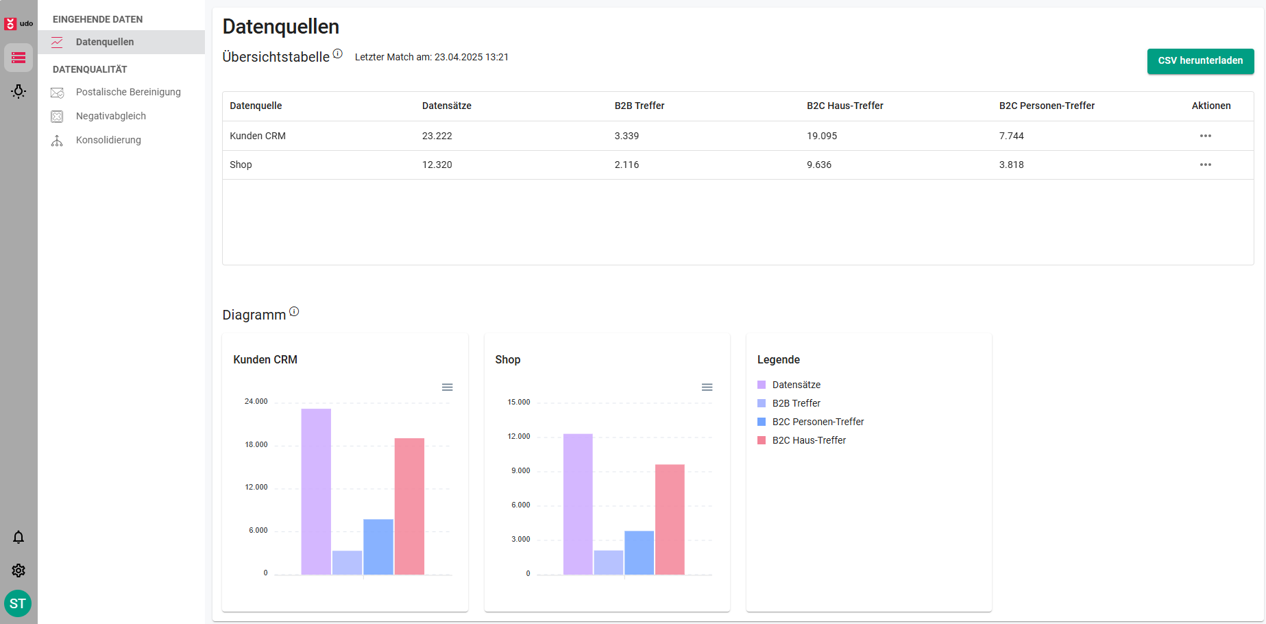Toggle Datensätze series in the legend

[x=796, y=385]
